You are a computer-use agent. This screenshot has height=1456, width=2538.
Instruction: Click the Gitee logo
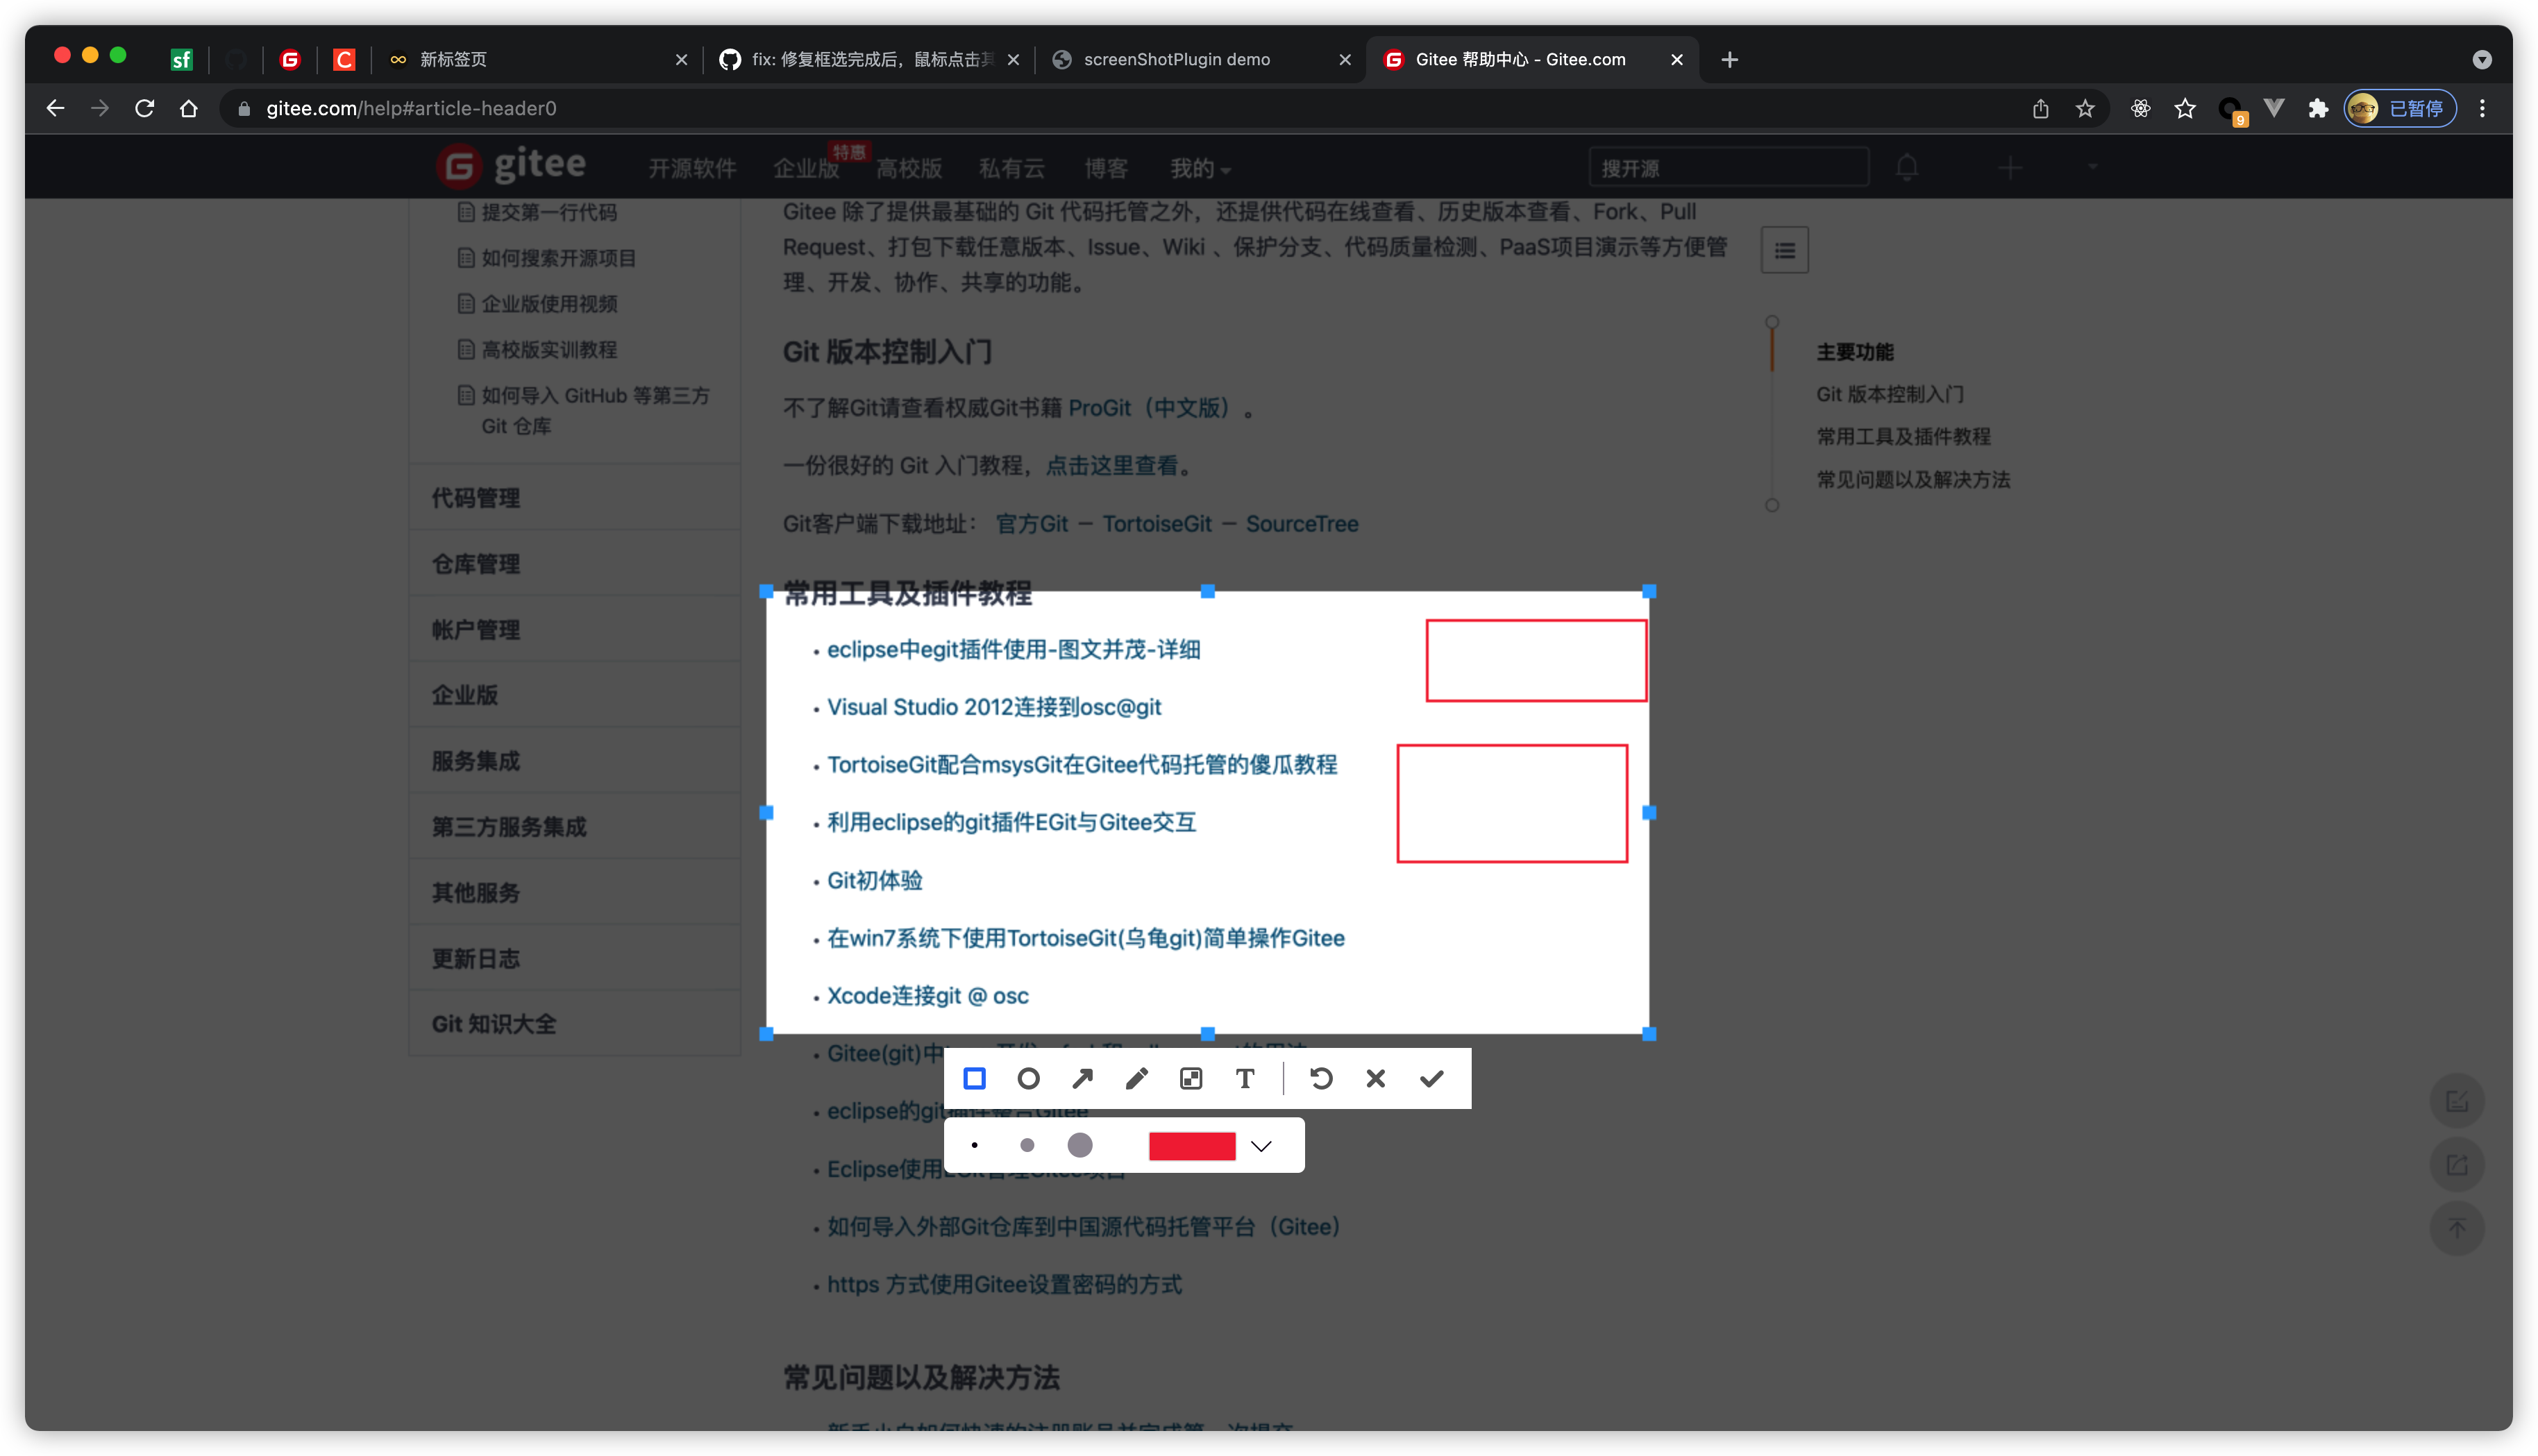[x=511, y=165]
